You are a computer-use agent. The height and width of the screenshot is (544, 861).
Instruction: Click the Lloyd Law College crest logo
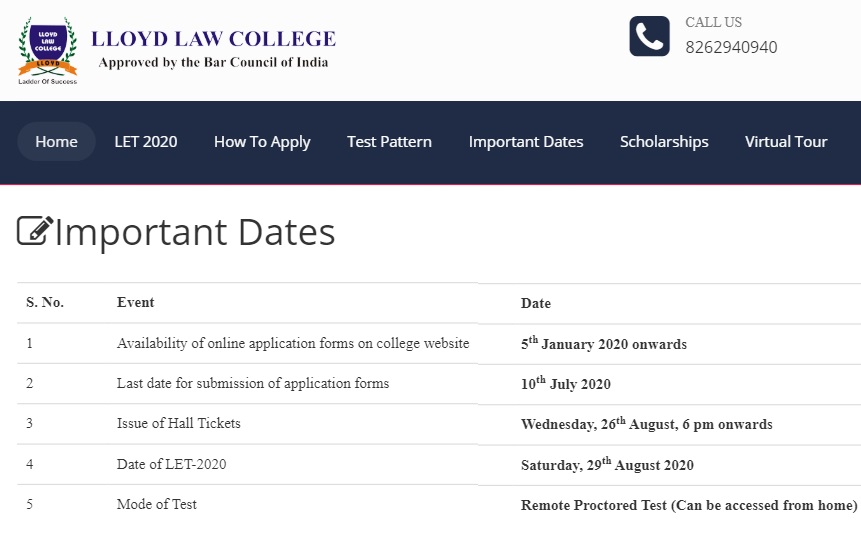point(47,50)
